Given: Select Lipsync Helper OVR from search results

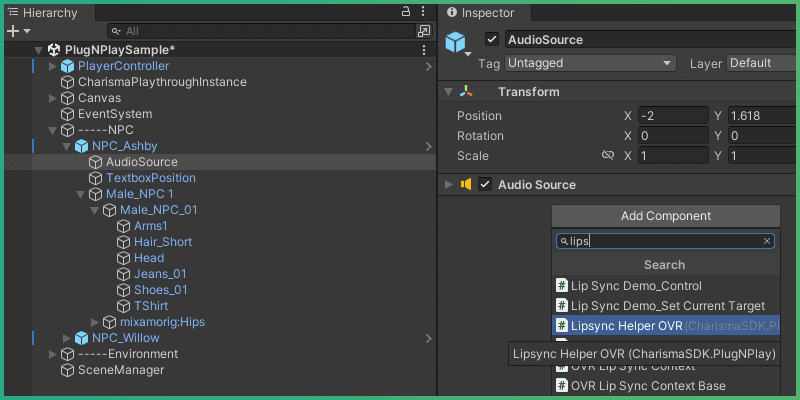Looking at the screenshot, I should tap(626, 326).
